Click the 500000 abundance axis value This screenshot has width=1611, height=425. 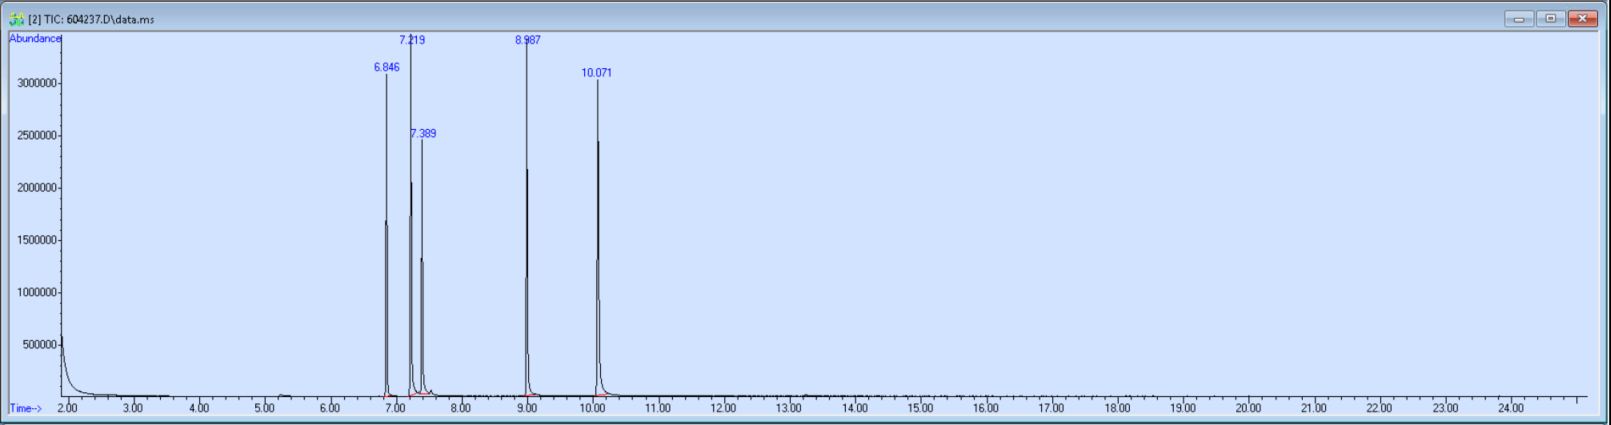pyautogui.click(x=40, y=345)
